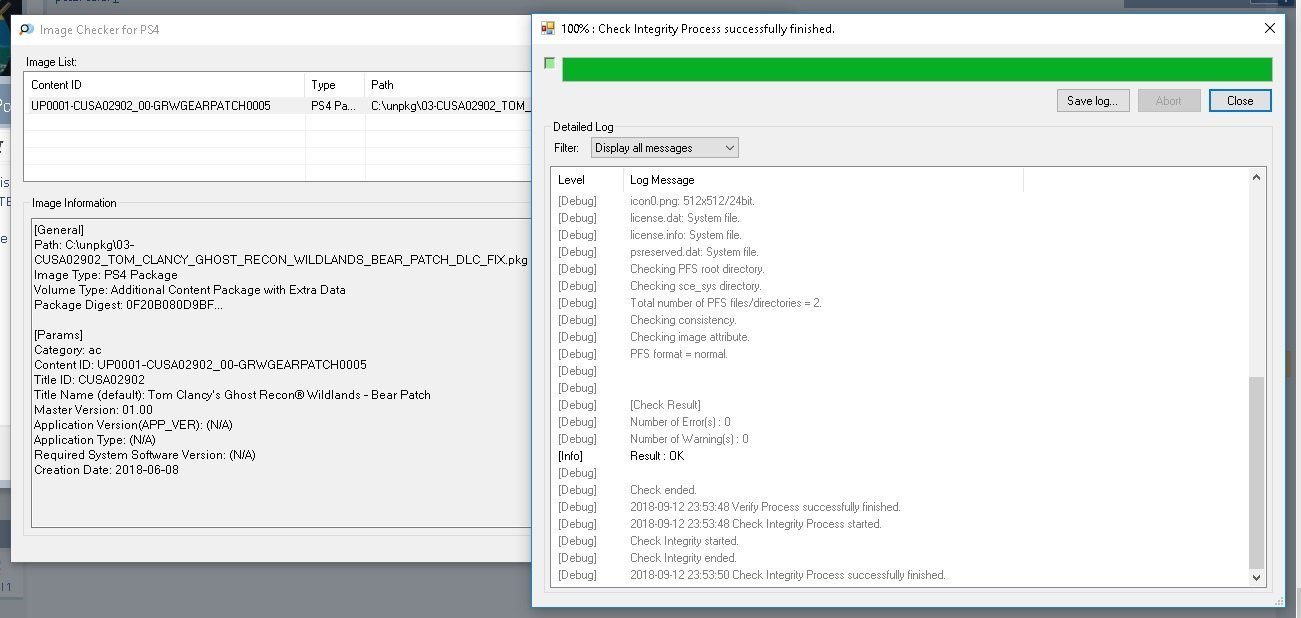Screen dimensions: 1301x618
Task: Click the 'PFS format = normal.' log line
Action: click(679, 354)
